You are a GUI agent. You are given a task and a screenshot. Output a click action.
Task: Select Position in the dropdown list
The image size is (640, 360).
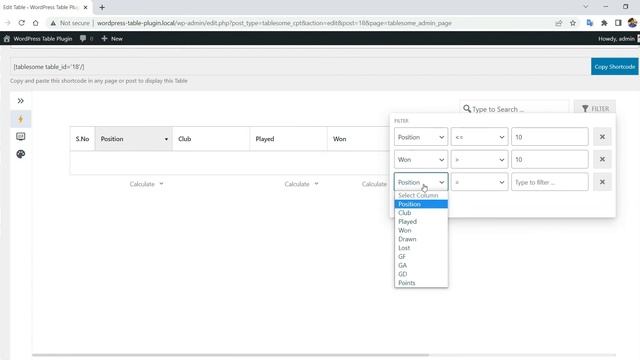tap(421, 204)
